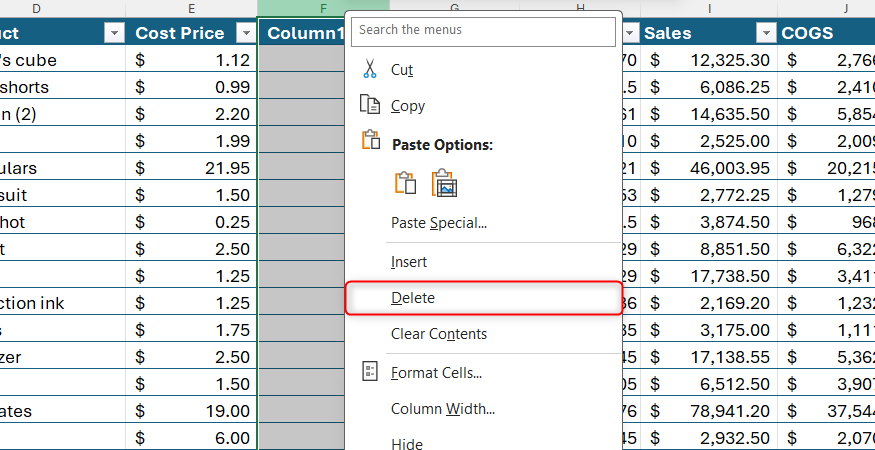Click the Column1 table header cell
The image size is (875, 450).
click(x=301, y=33)
